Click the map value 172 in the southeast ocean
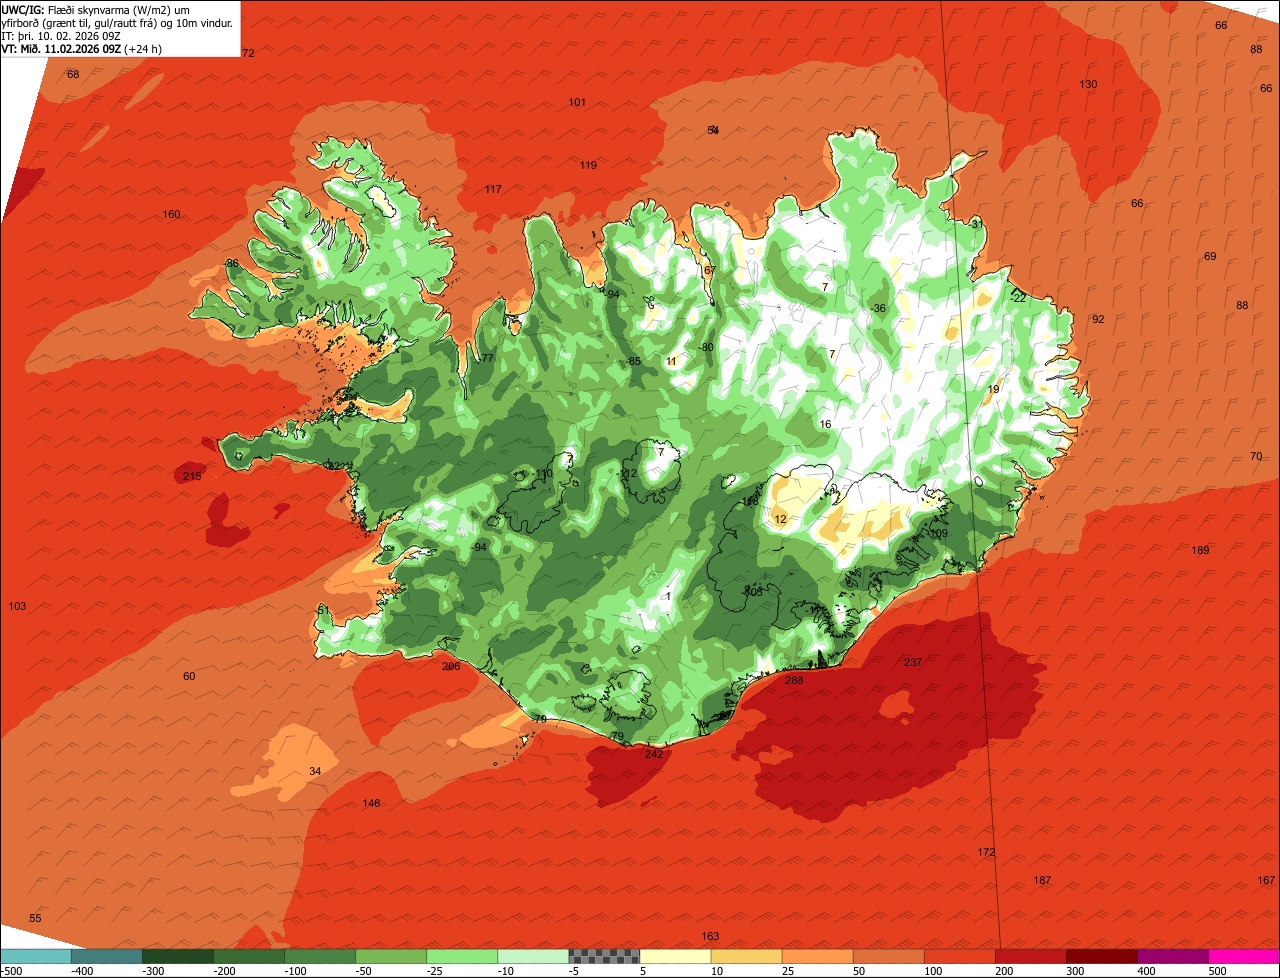1280x978 pixels. tap(986, 852)
